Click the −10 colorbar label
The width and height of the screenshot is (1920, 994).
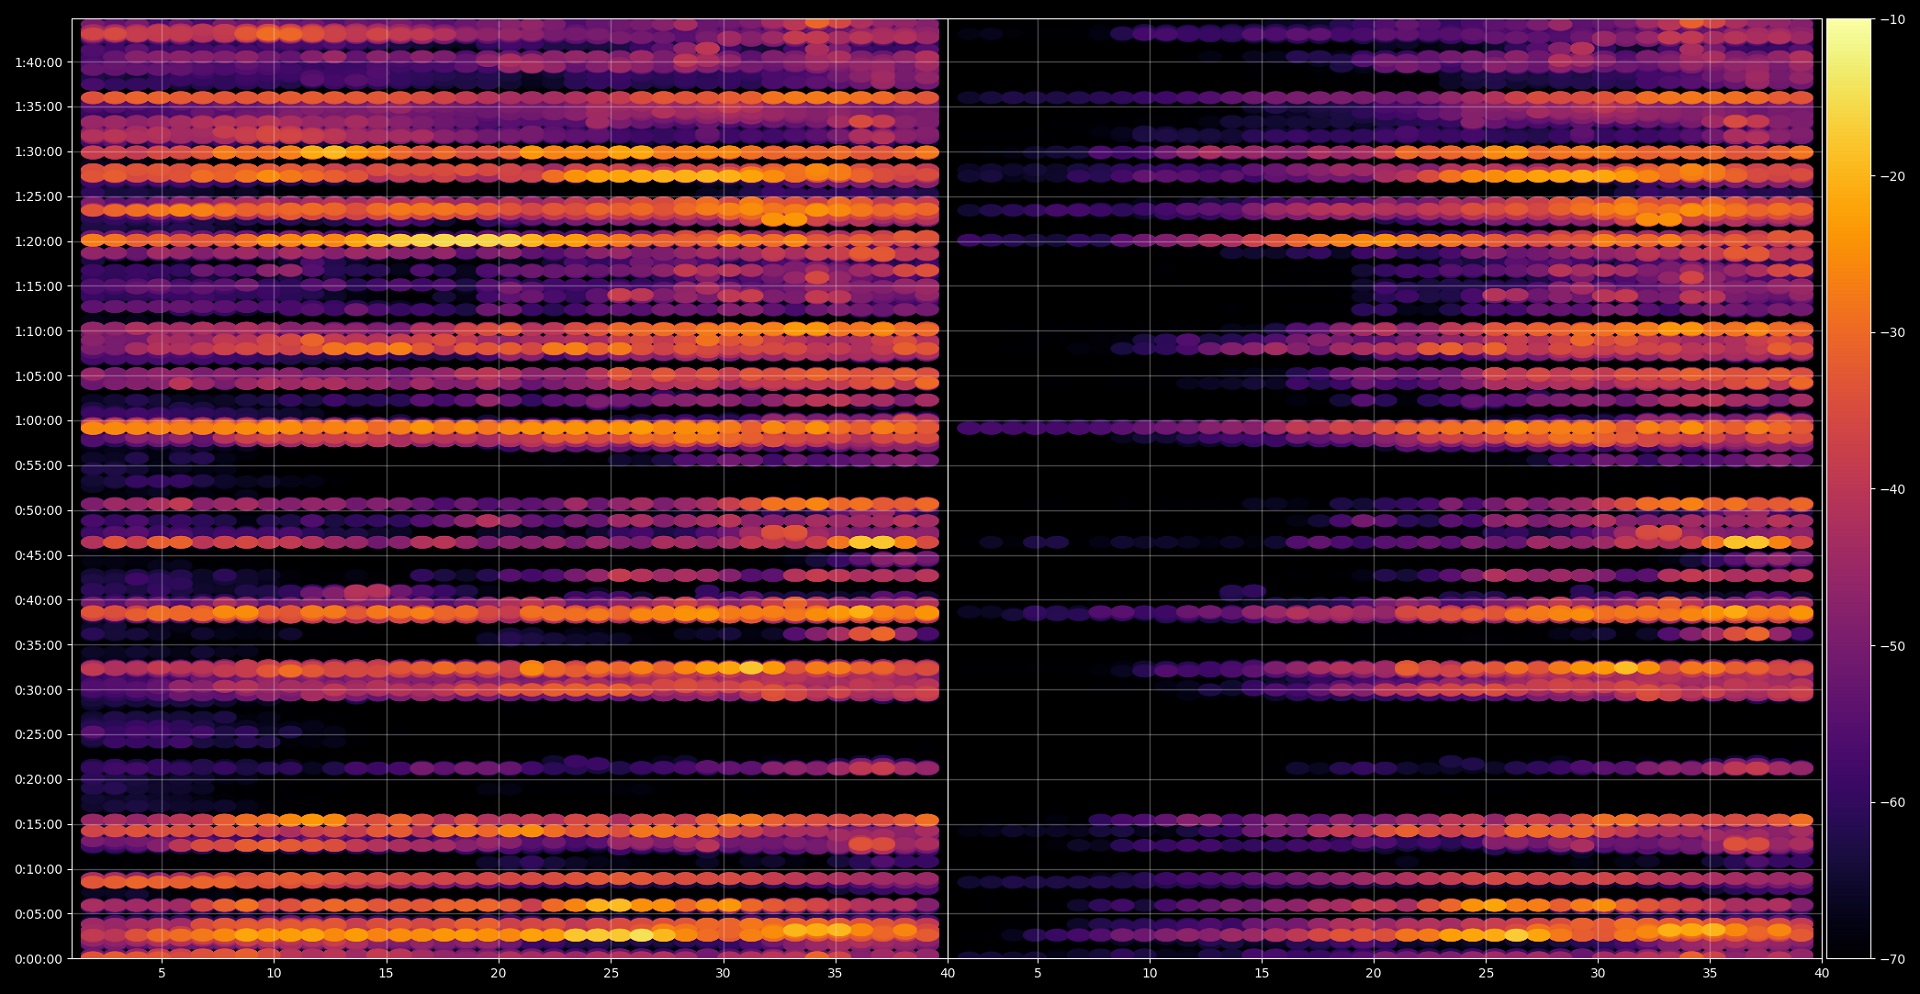tap(1893, 19)
